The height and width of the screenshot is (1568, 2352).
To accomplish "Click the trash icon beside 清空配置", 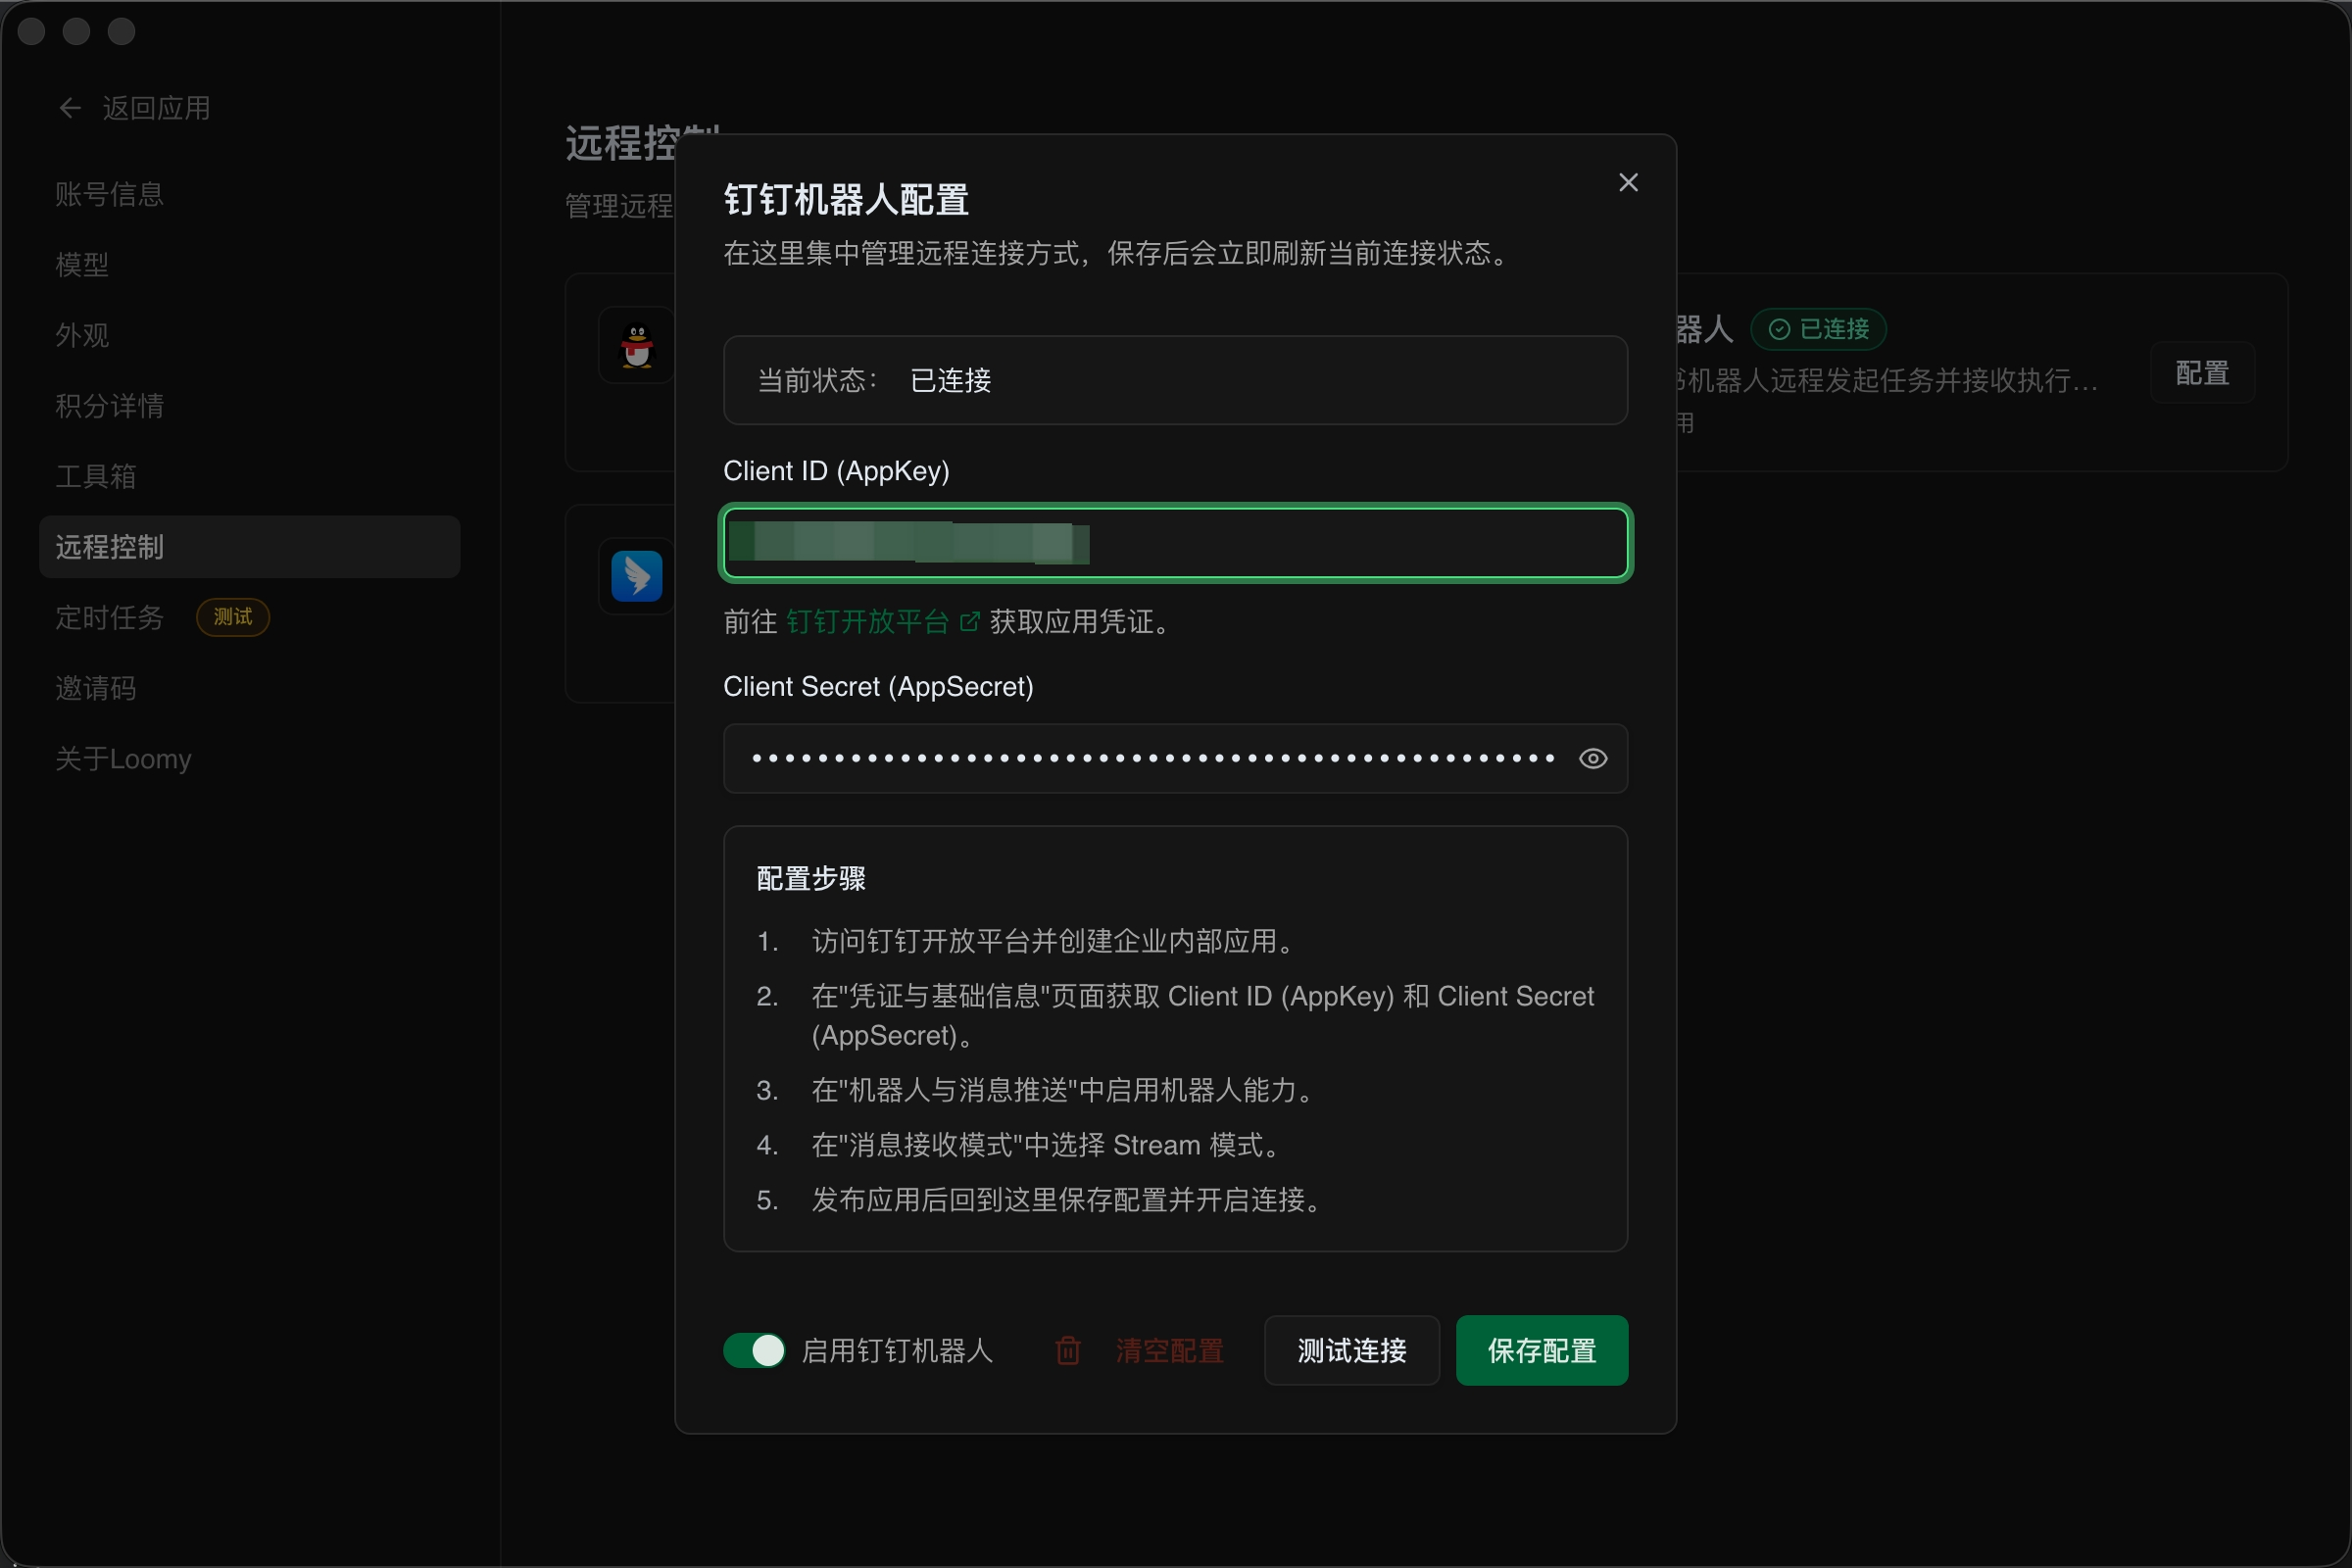I will tap(1066, 1350).
